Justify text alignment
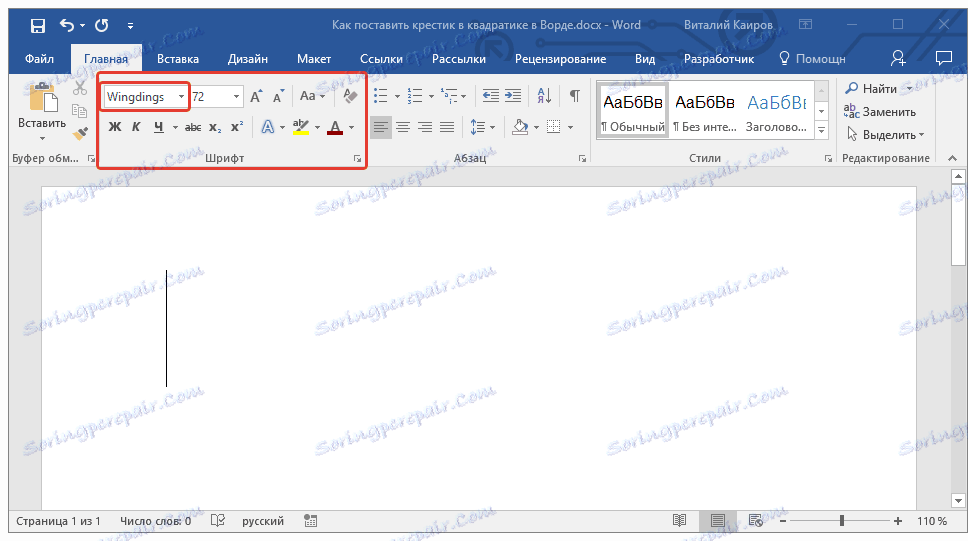This screenshot has height=541, width=968. [x=447, y=127]
